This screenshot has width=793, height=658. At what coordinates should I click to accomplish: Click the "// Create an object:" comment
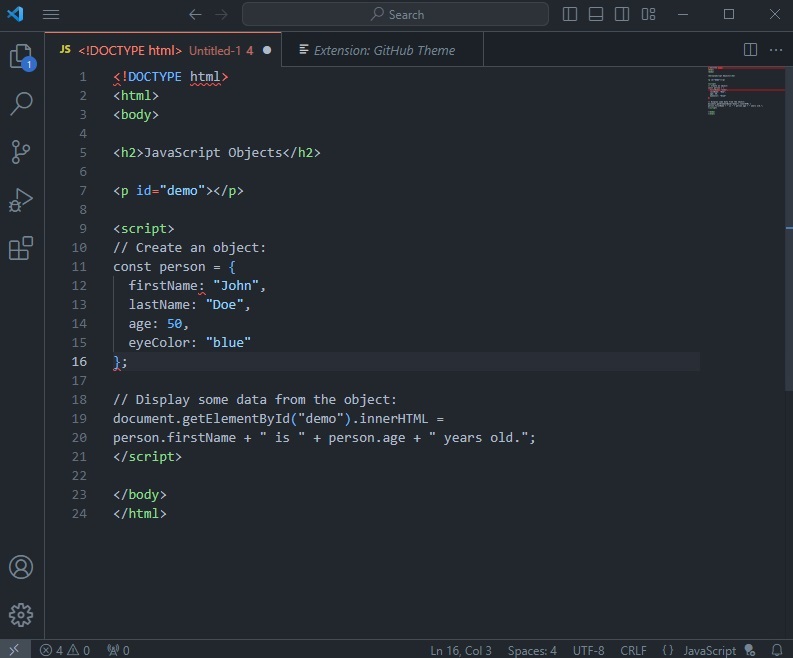[x=190, y=248]
